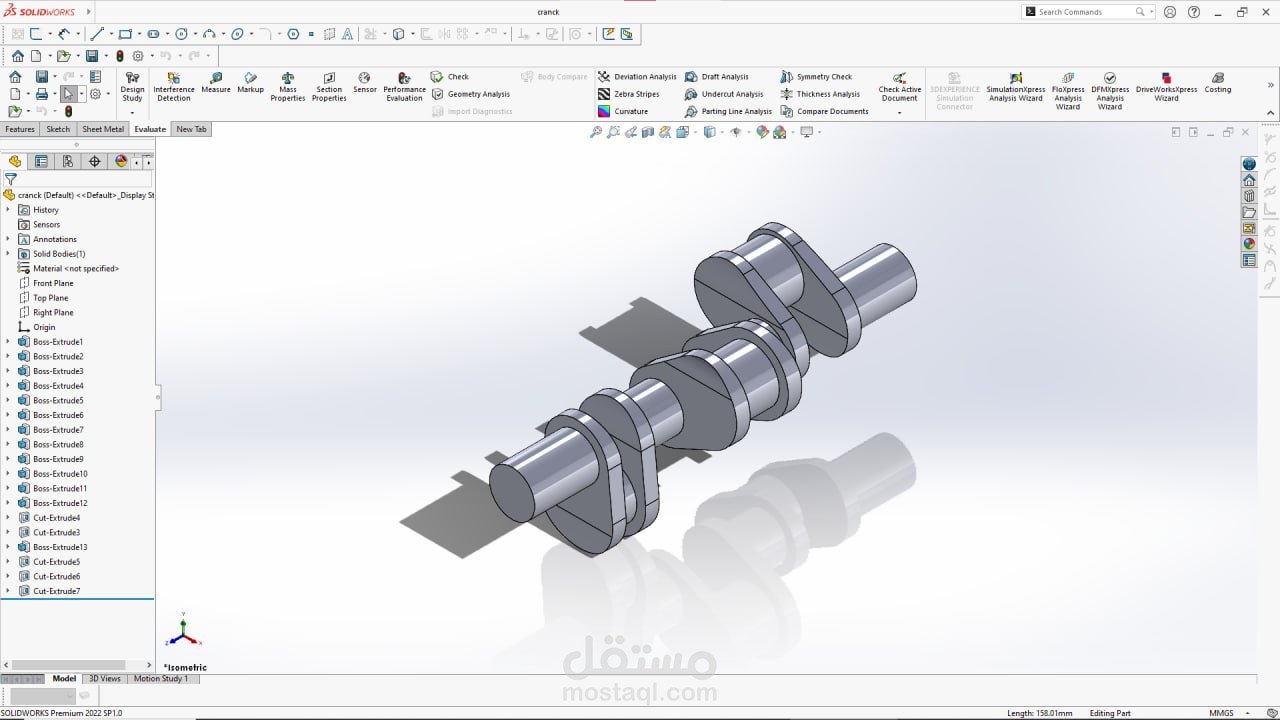Image resolution: width=1280 pixels, height=720 pixels.
Task: Open the New Tab ribbon tab
Action: [x=191, y=129]
